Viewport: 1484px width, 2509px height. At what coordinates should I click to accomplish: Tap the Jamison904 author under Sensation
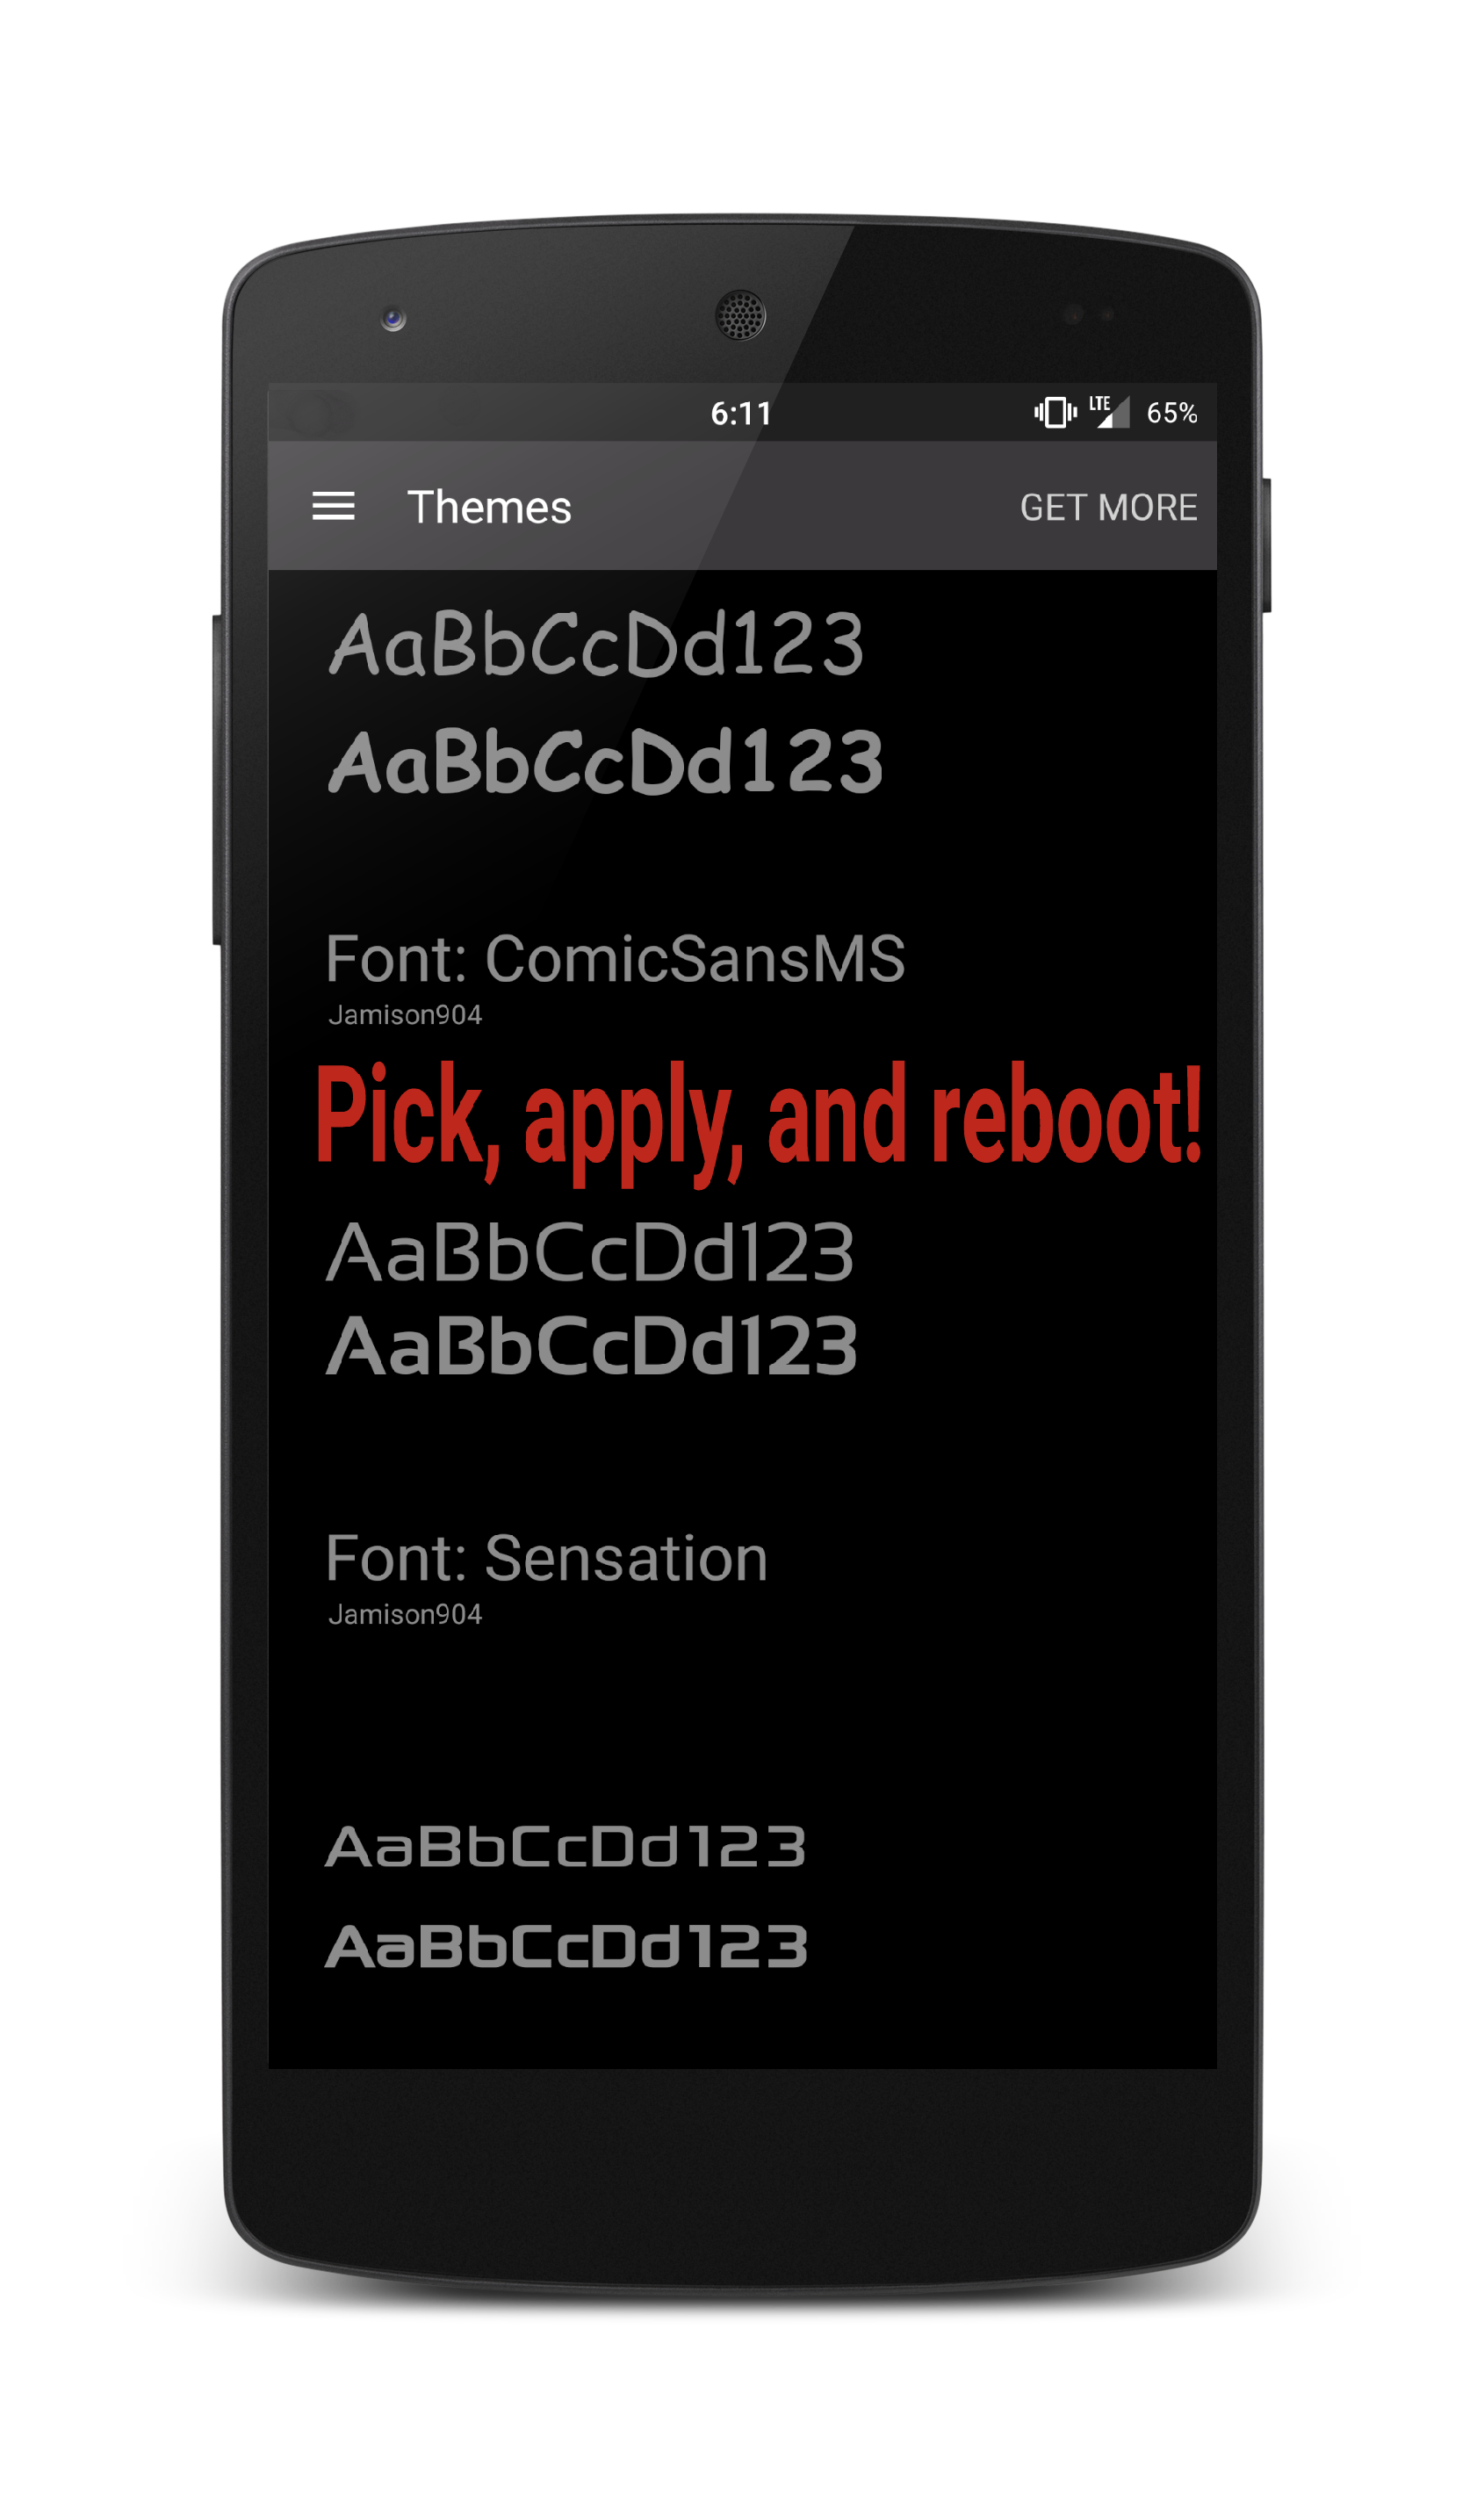(x=405, y=1614)
